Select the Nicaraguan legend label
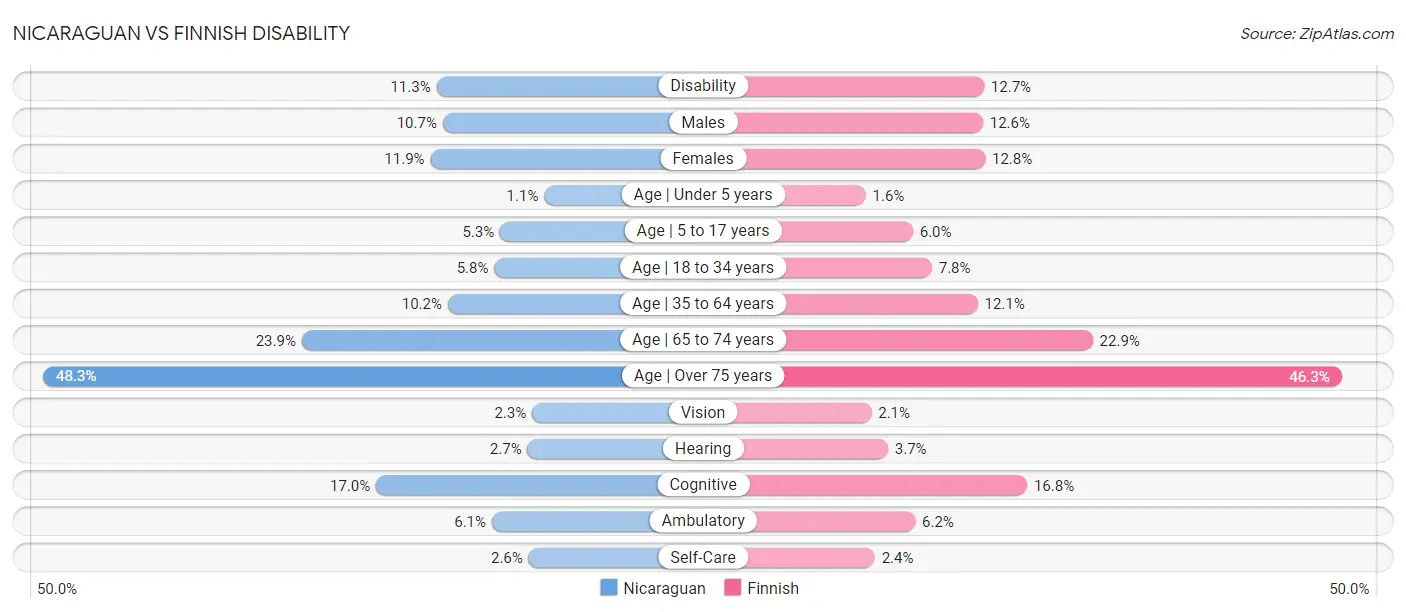Screen dimensions: 1406x612 click(664, 588)
